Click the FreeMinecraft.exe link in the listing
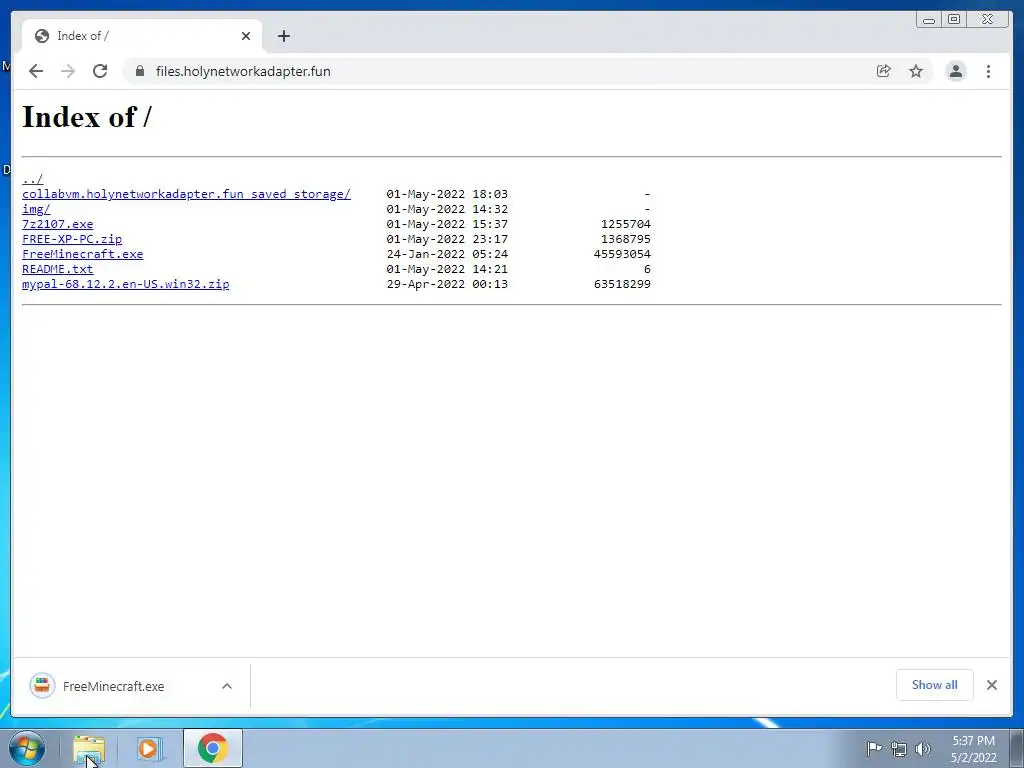This screenshot has width=1024, height=768. pos(82,254)
